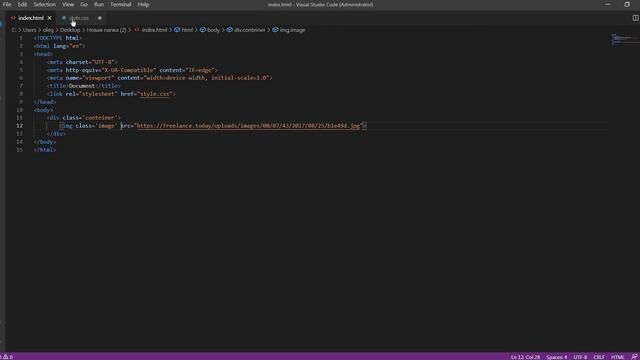This screenshot has width=640, height=360.
Task: Click 'Desktop' in the breadcrumb path
Action: [x=70, y=30]
